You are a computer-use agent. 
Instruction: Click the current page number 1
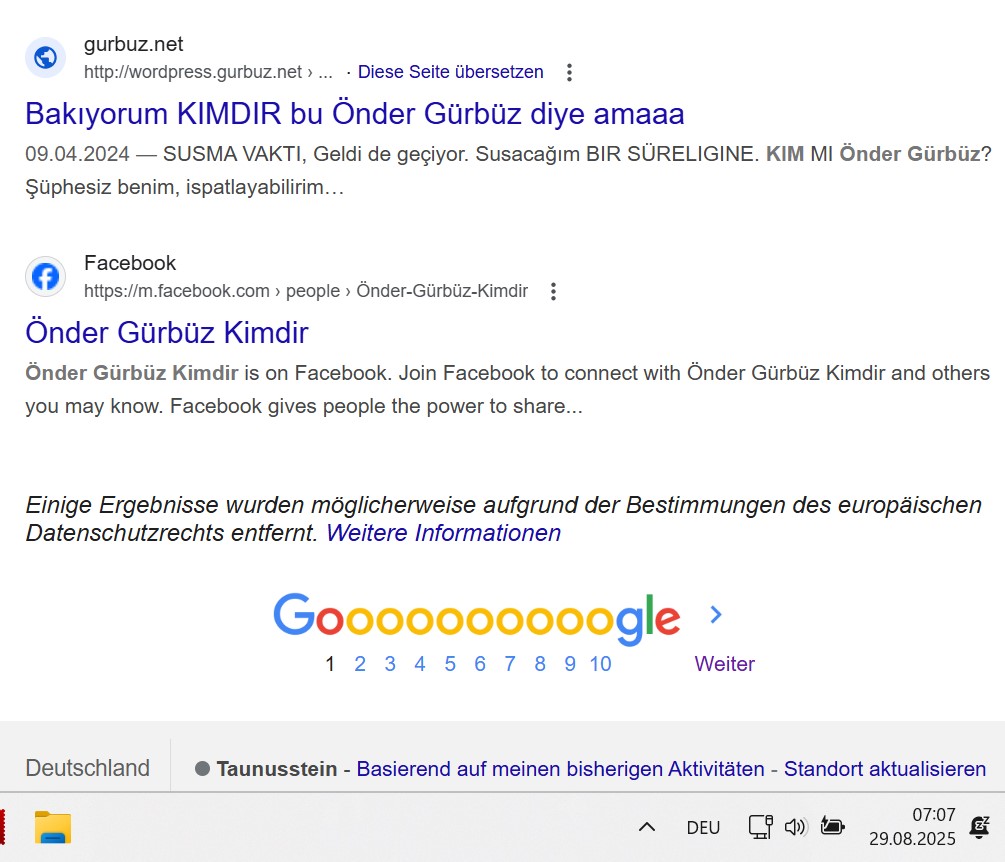click(330, 664)
